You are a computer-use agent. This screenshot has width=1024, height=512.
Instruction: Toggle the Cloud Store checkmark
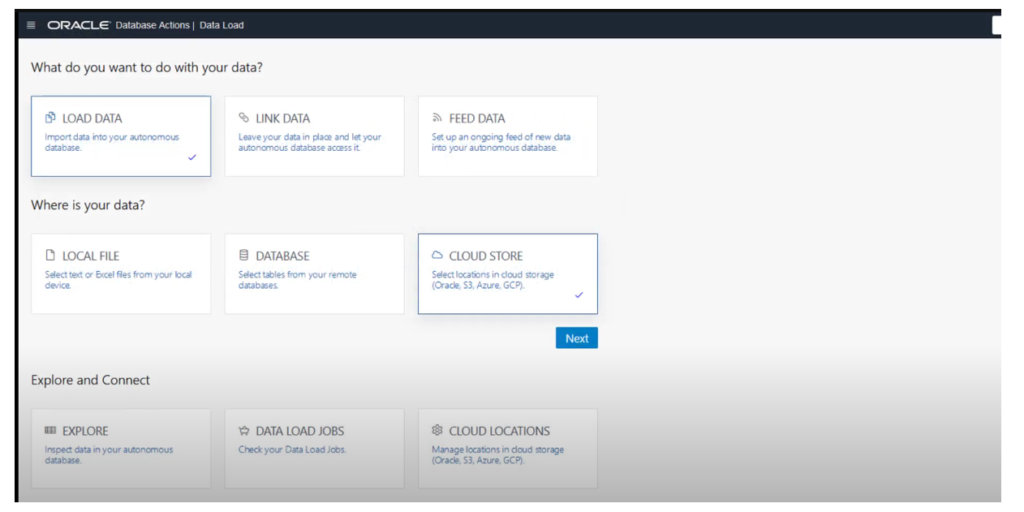[x=579, y=295]
